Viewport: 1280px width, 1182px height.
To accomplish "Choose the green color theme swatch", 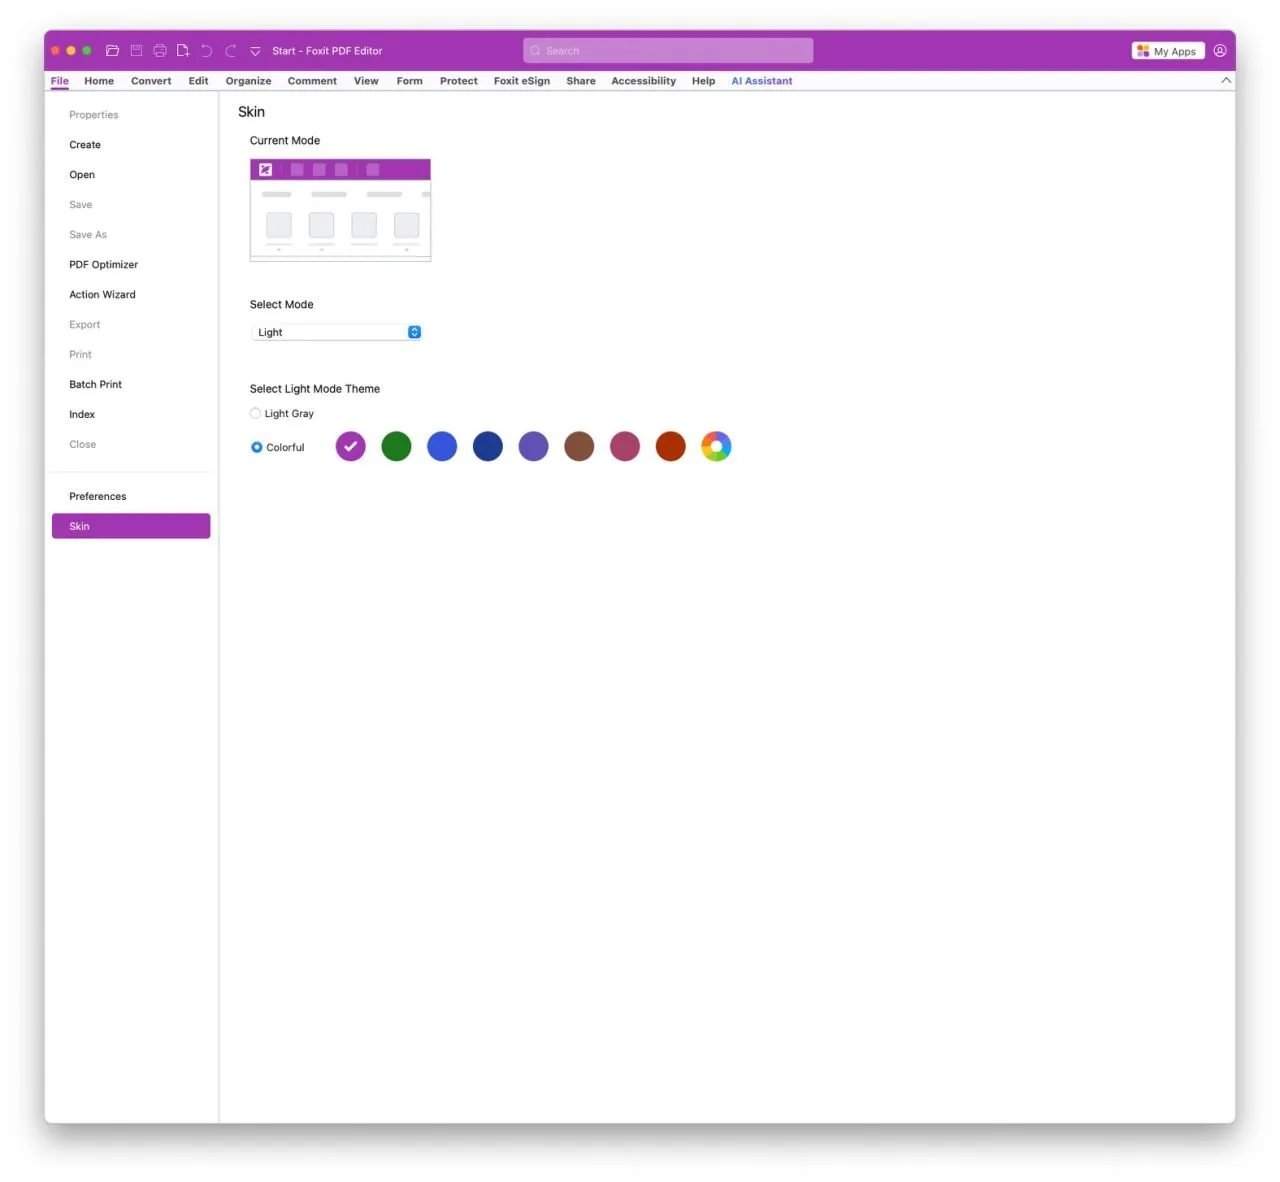I will 396,447.
